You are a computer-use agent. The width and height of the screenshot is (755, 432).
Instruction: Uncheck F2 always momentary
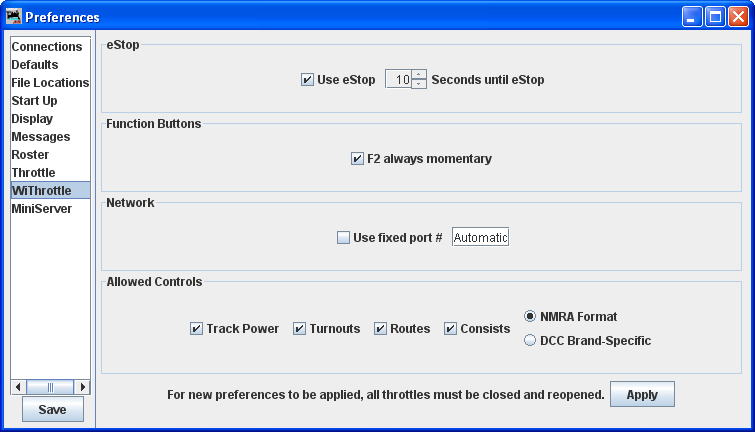coord(358,159)
